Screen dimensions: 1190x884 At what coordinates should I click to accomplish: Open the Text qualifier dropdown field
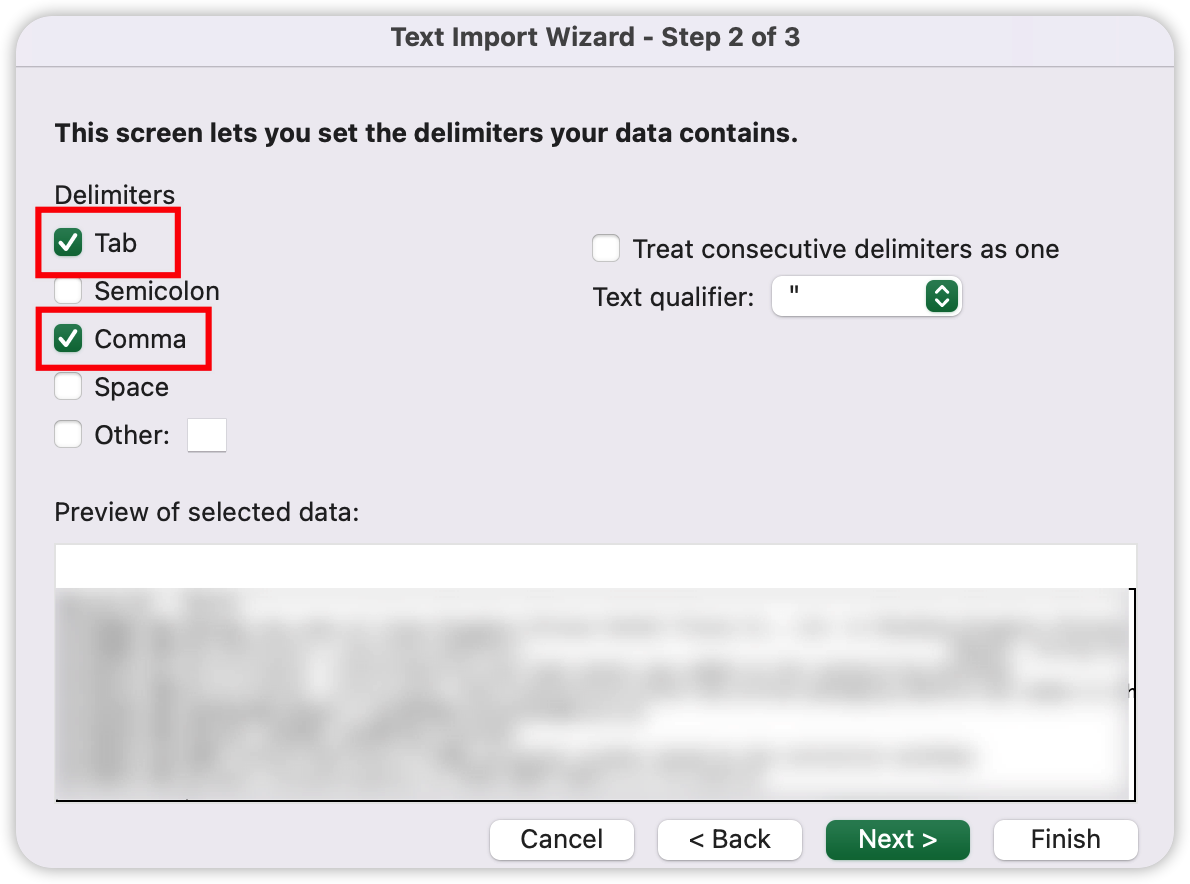coord(850,297)
